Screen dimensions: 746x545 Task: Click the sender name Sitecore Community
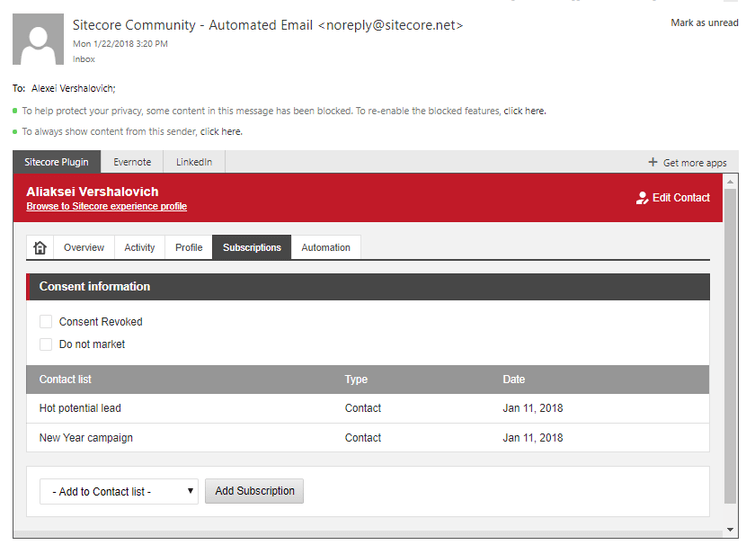point(134,25)
